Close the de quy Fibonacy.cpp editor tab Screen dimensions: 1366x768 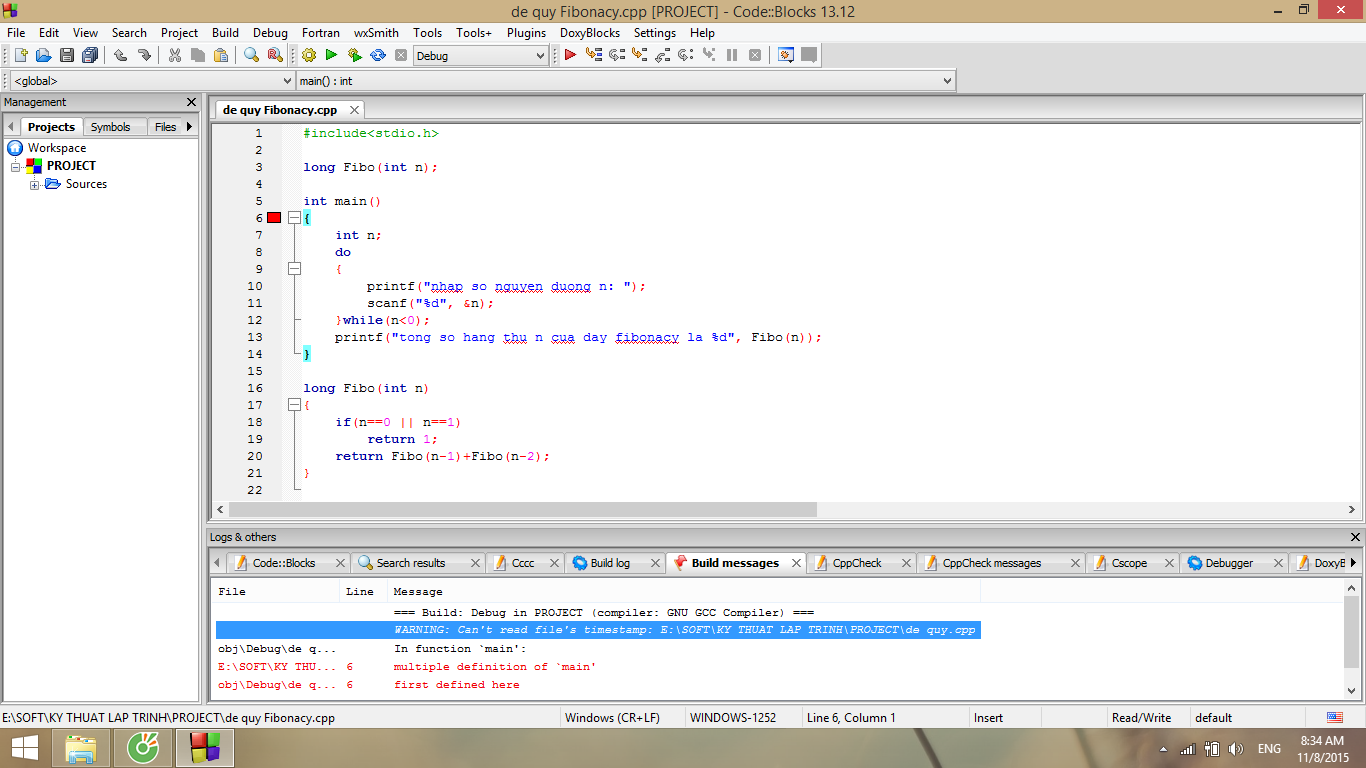coord(354,110)
